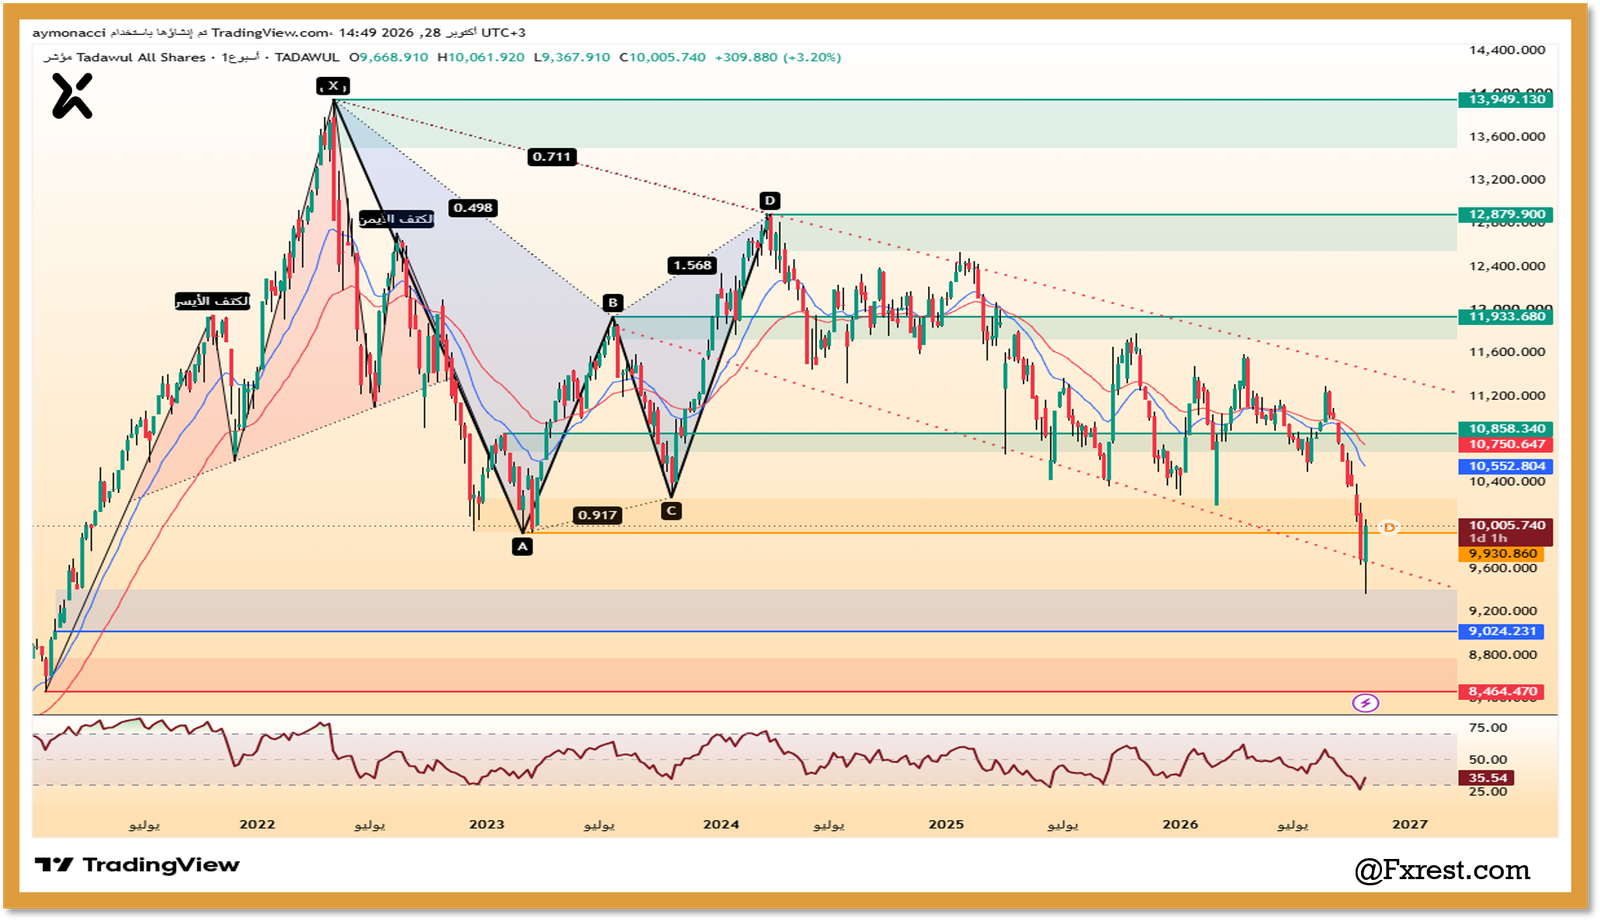1600x921 pixels.
Task: Click 75.00 on the RSI scale
Action: (1488, 727)
